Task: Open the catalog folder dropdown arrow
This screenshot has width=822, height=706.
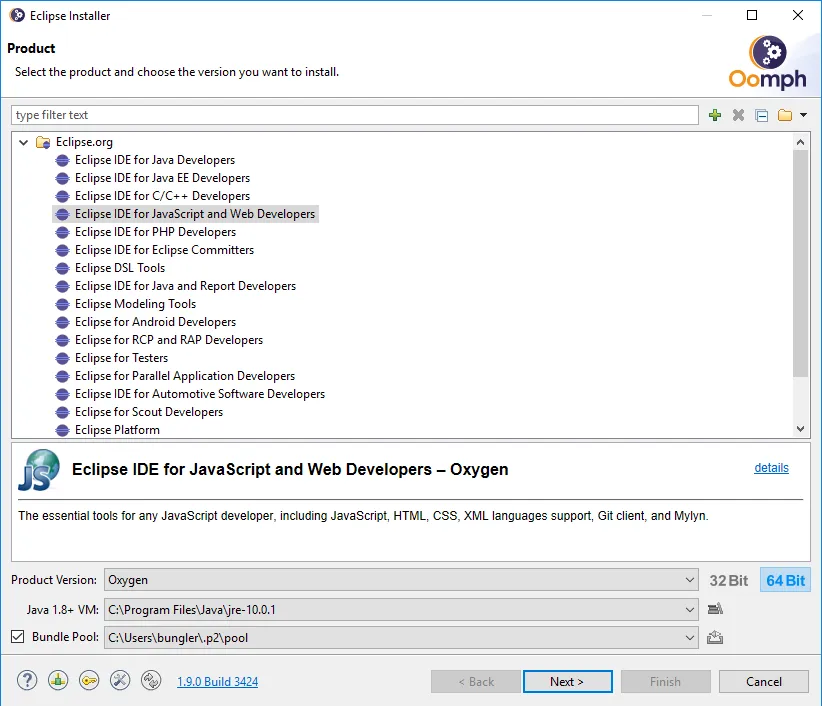Action: coord(803,115)
